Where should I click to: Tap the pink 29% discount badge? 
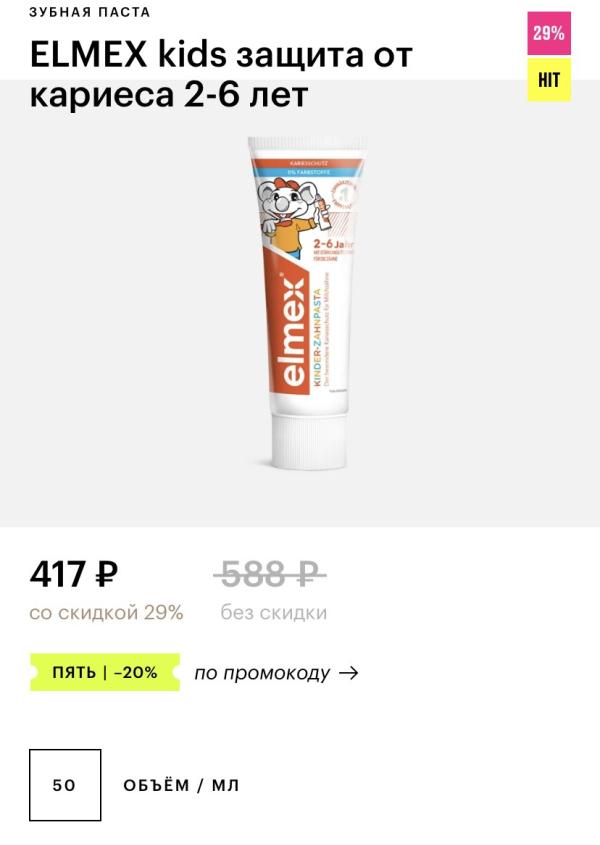click(x=549, y=33)
